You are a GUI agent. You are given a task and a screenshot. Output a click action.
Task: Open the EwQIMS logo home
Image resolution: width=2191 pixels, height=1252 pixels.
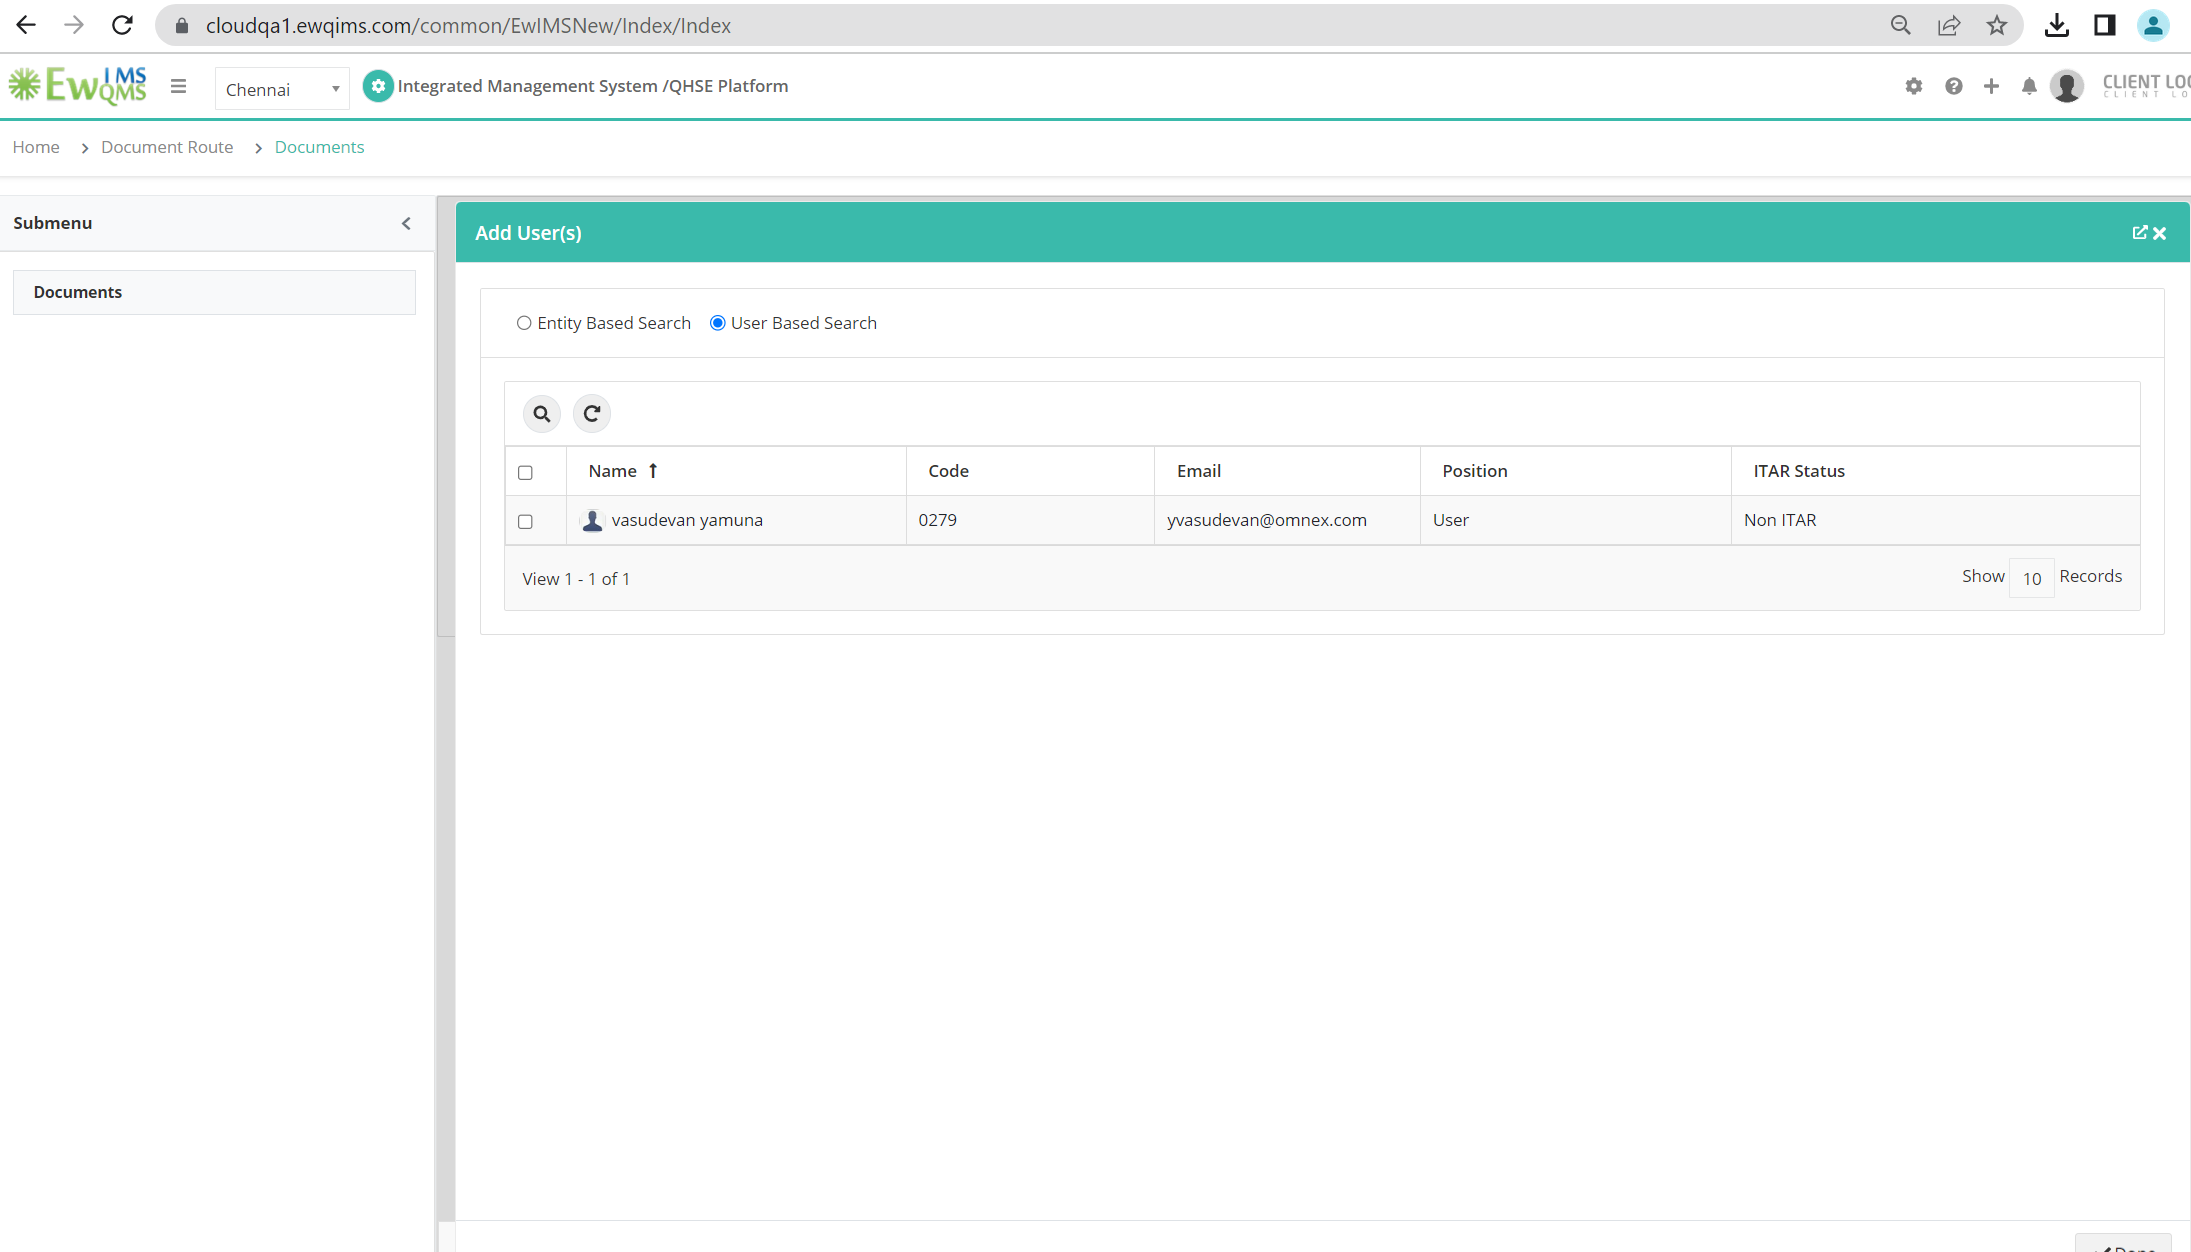(78, 86)
